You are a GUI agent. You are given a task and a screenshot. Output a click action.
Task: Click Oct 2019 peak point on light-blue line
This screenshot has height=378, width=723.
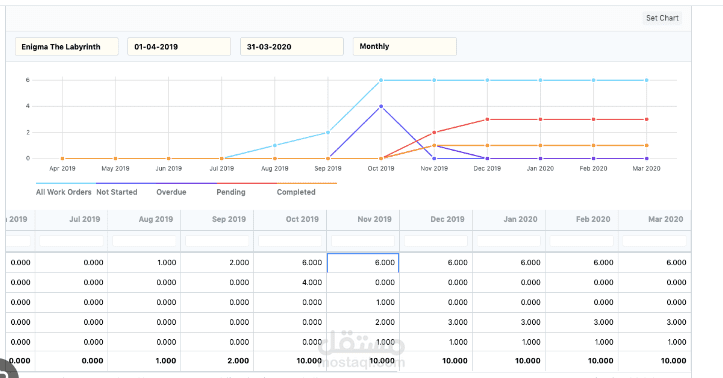pos(381,80)
